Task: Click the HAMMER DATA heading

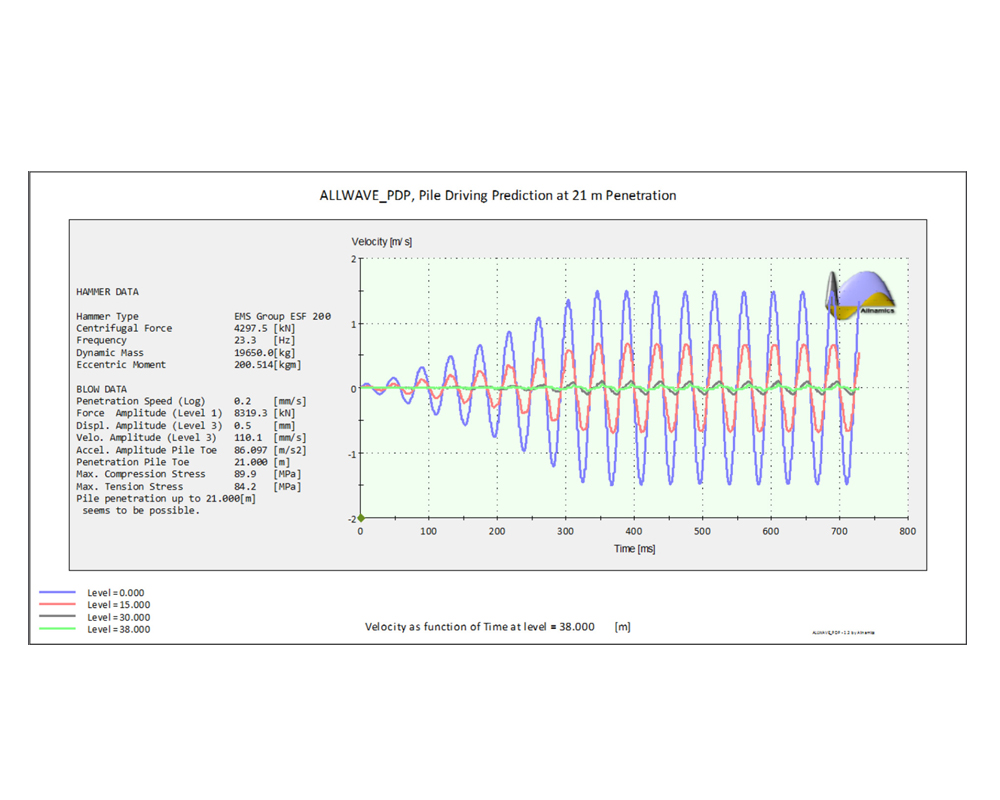Action: [x=107, y=292]
